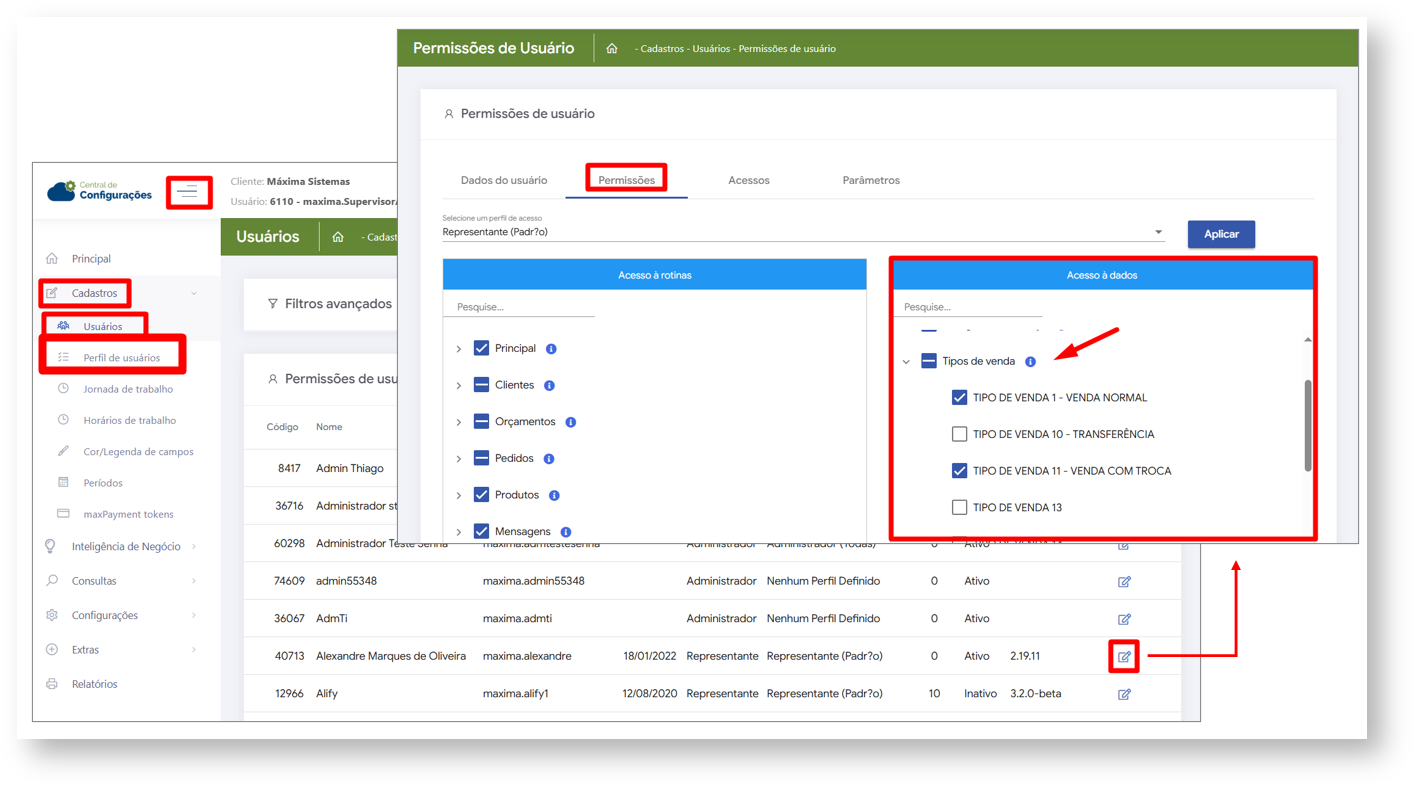
Task: Click the hamburger menu icon beside Central de Configurações
Action: (188, 191)
